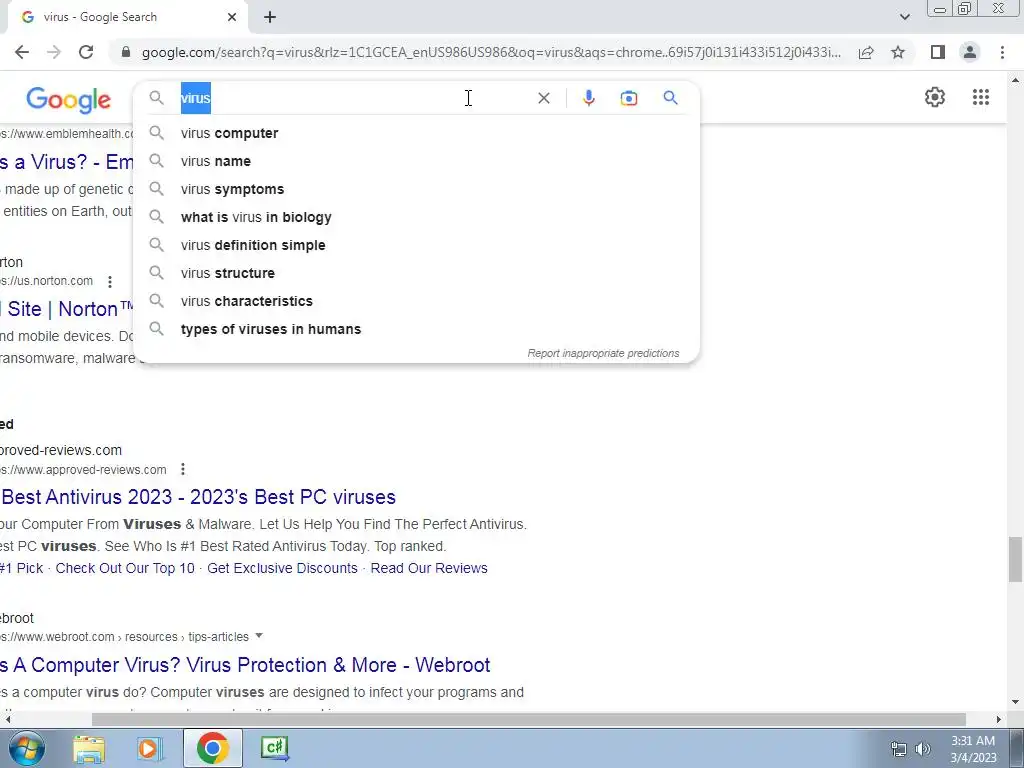Image resolution: width=1024 pixels, height=768 pixels.
Task: Bookmark this page with the star
Action: click(898, 52)
